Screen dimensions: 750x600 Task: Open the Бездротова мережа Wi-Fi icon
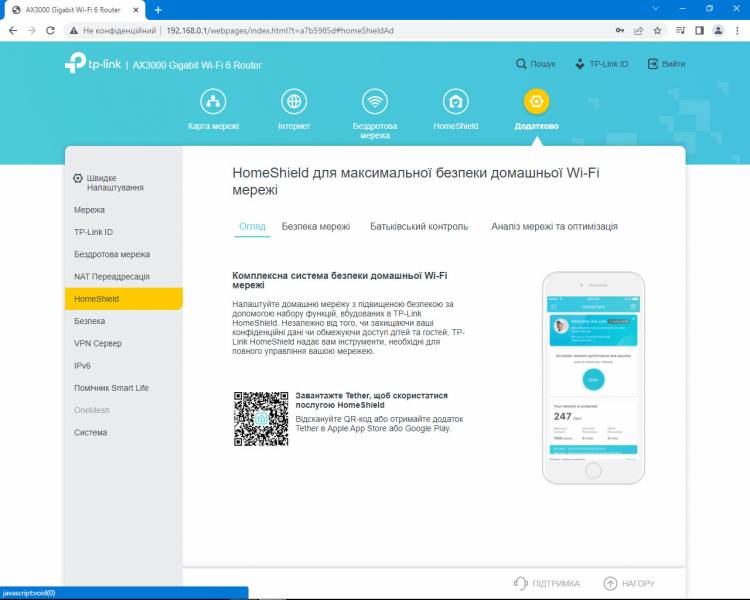pos(375,101)
